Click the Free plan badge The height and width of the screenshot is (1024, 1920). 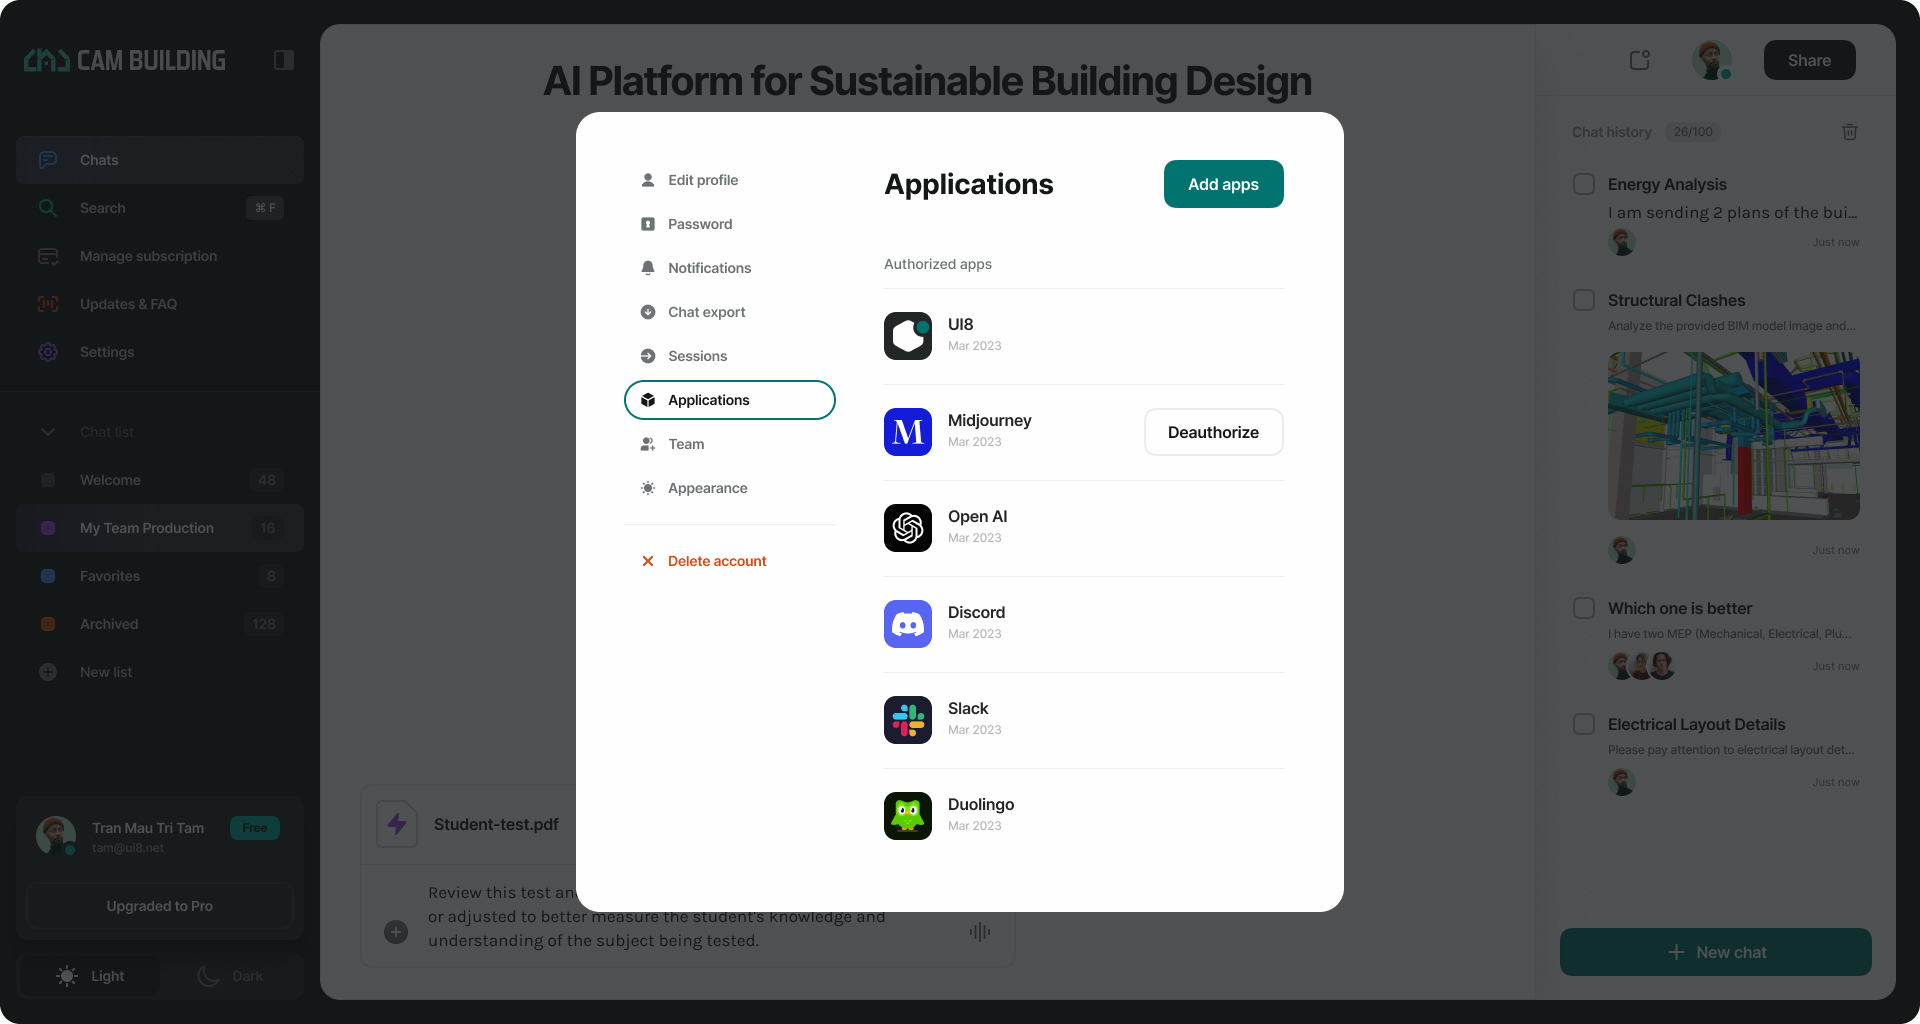point(255,828)
